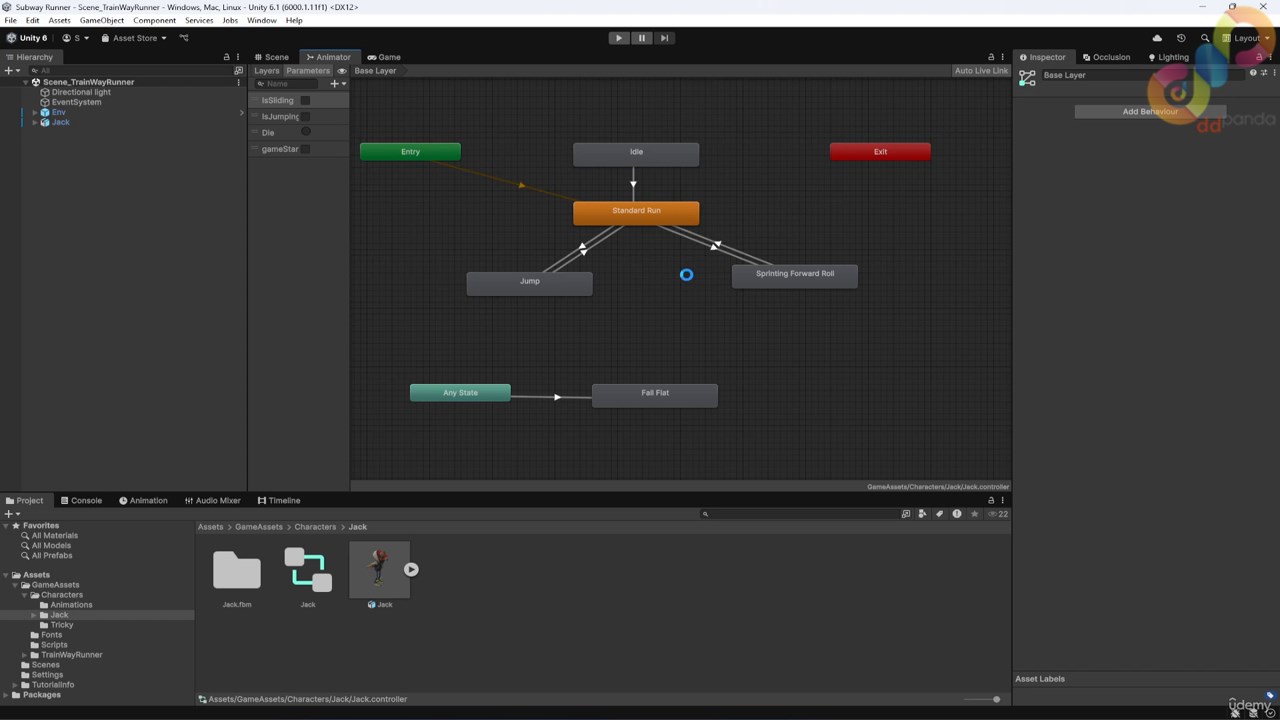The image size is (1280, 720).
Task: Switch to the Console tab
Action: 81,500
